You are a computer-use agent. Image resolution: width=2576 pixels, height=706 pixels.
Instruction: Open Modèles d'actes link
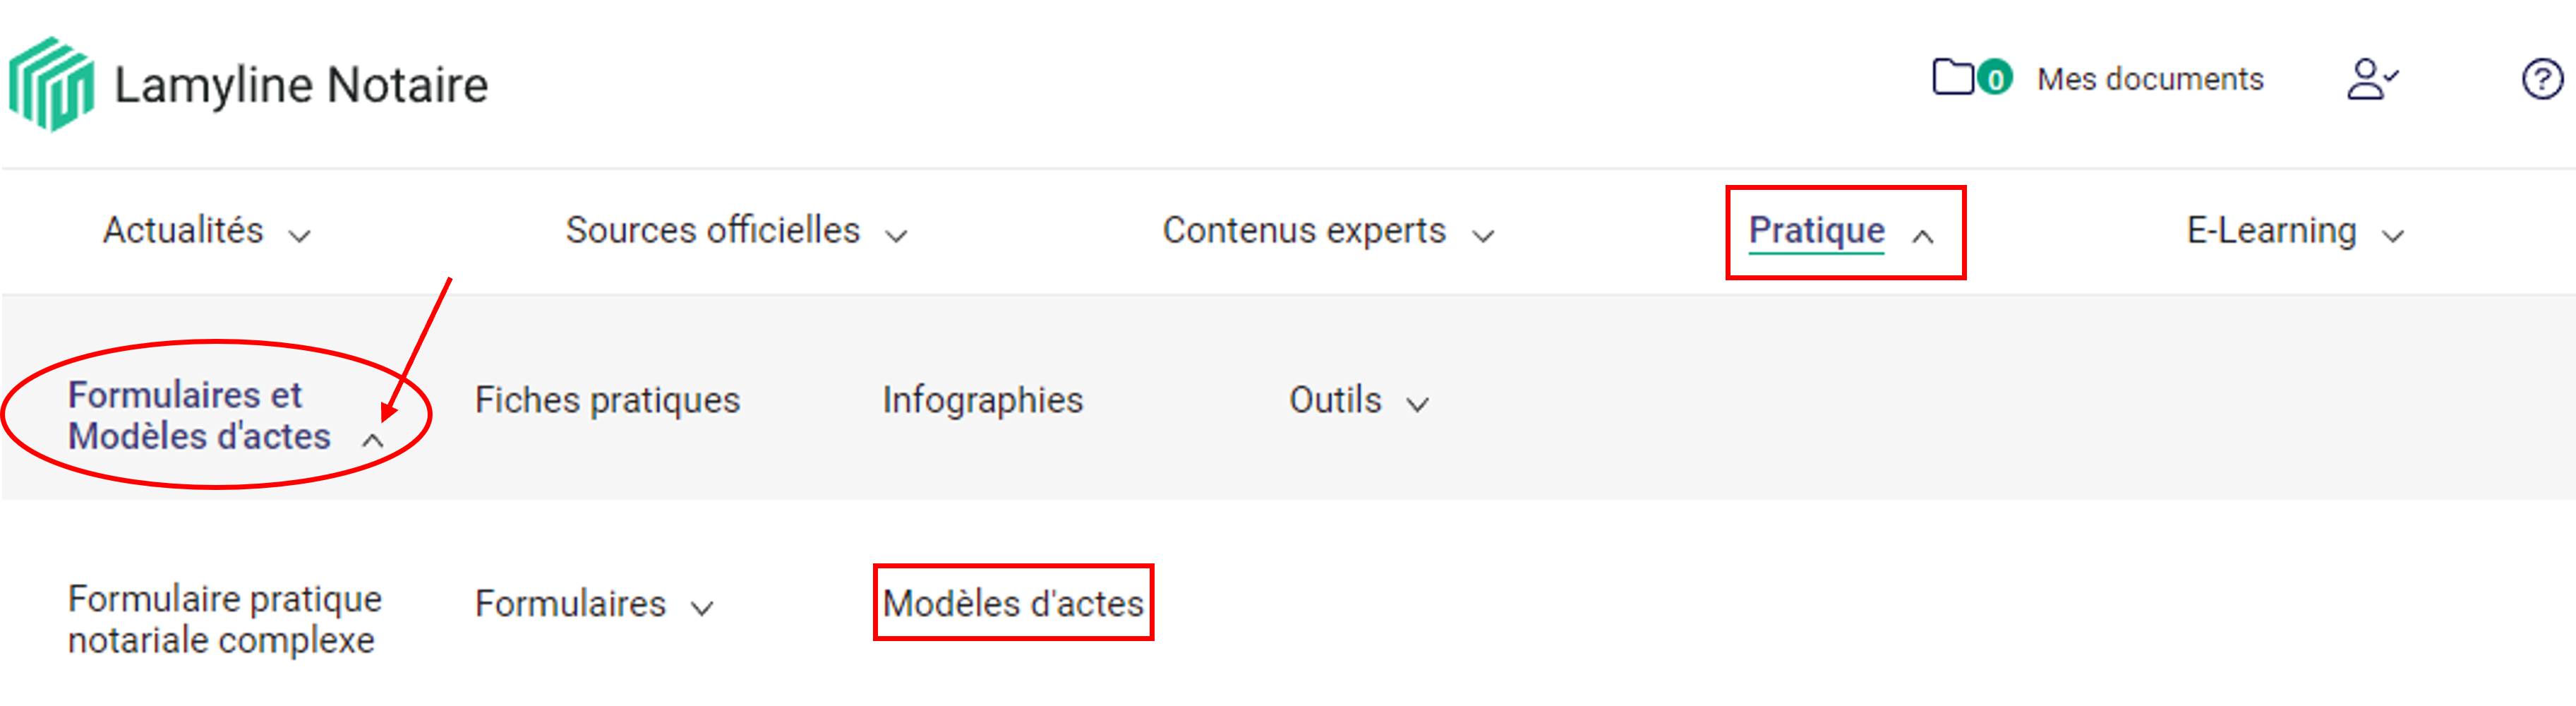[1012, 603]
